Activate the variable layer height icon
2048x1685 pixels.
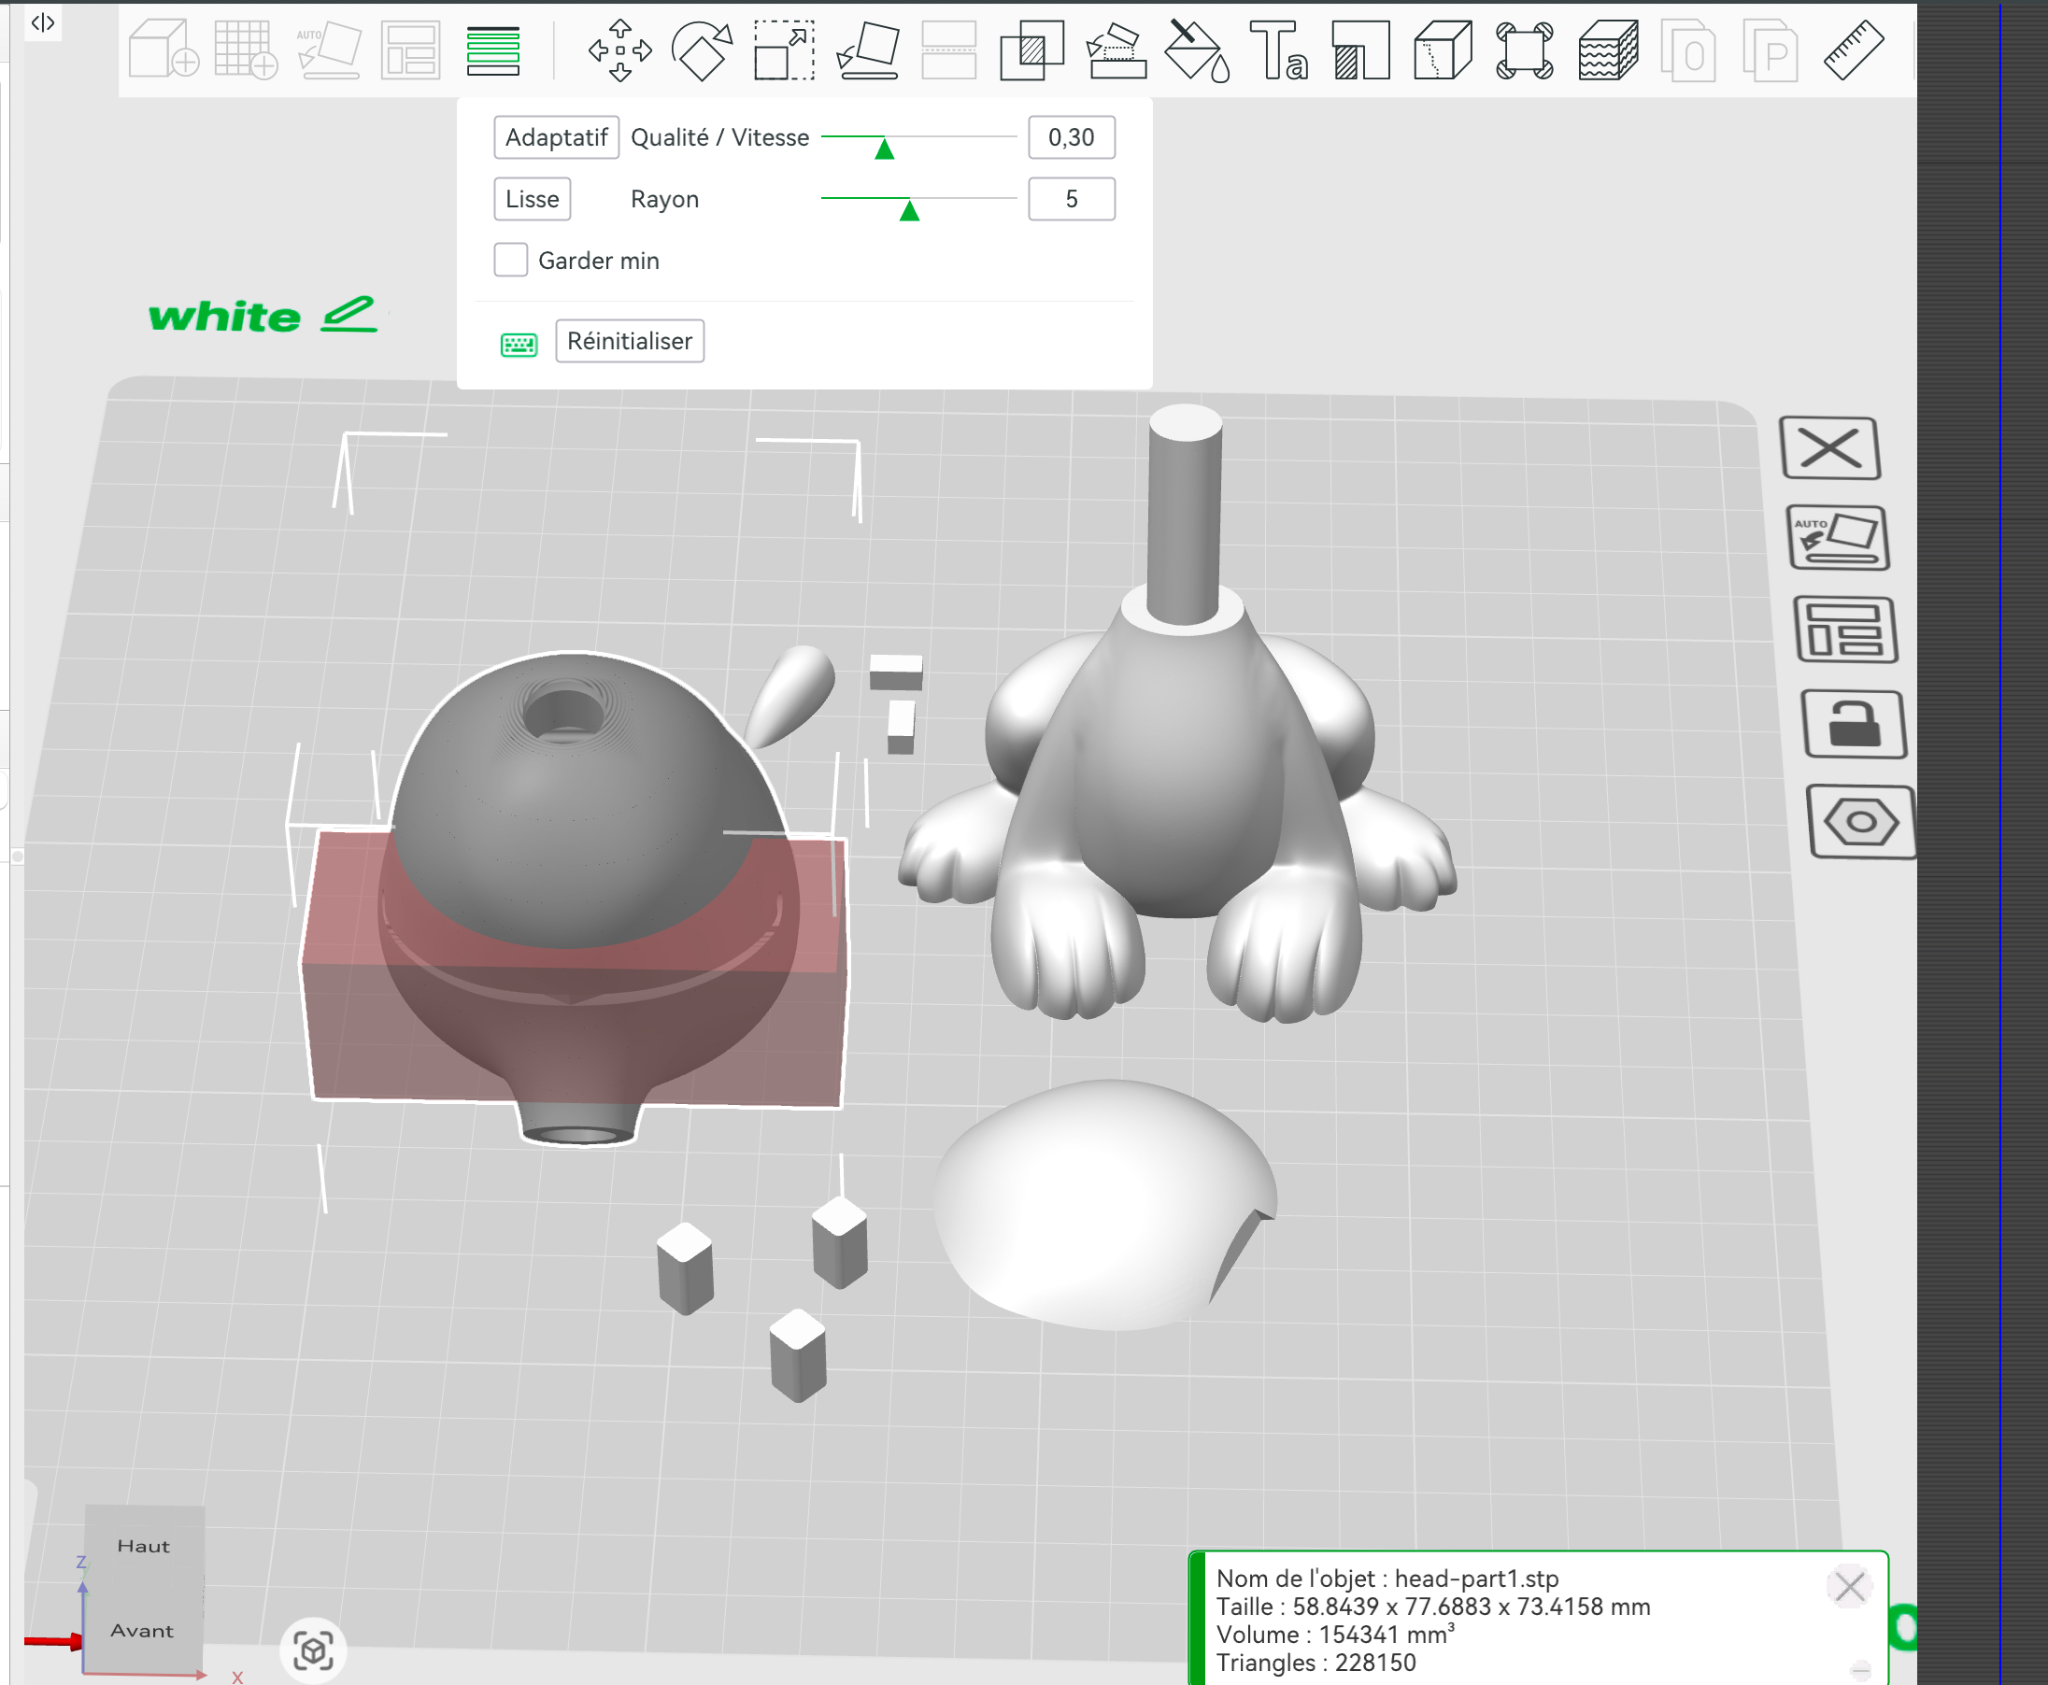(493, 50)
